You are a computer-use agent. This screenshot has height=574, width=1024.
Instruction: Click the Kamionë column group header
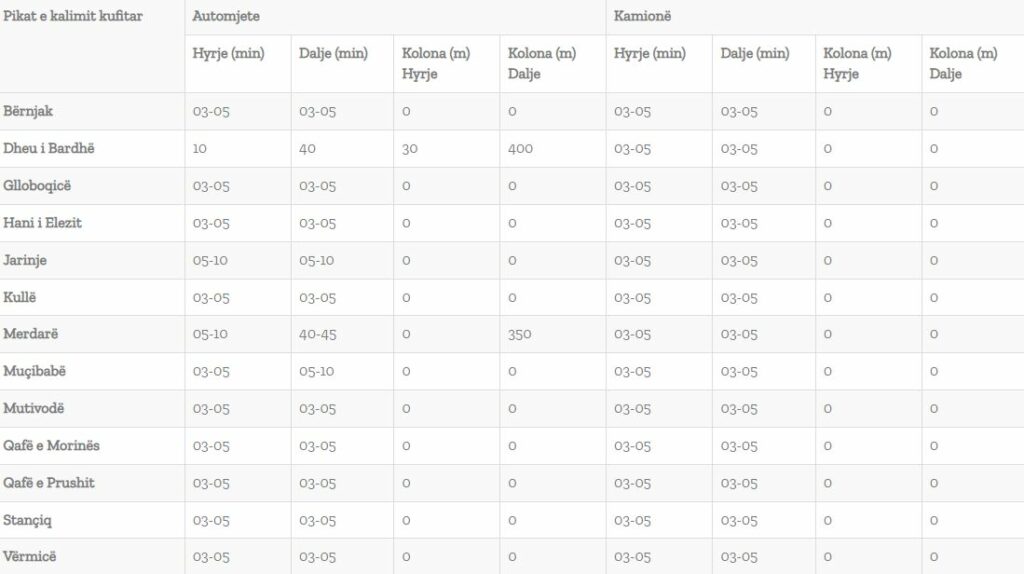point(640,17)
